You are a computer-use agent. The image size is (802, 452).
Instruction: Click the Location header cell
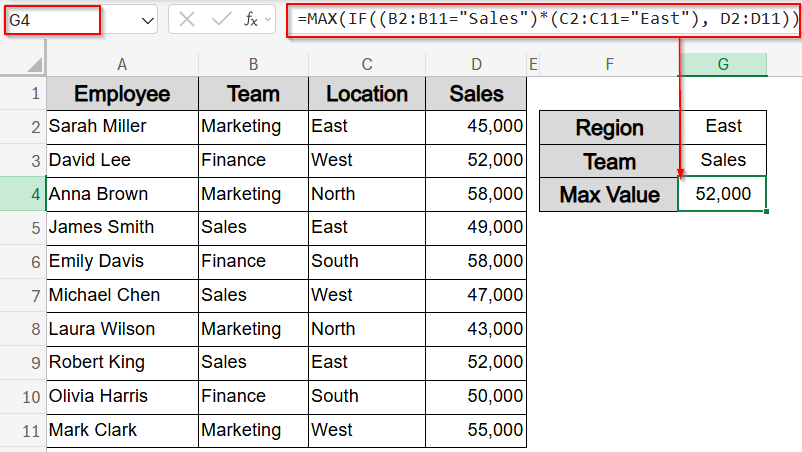[367, 94]
